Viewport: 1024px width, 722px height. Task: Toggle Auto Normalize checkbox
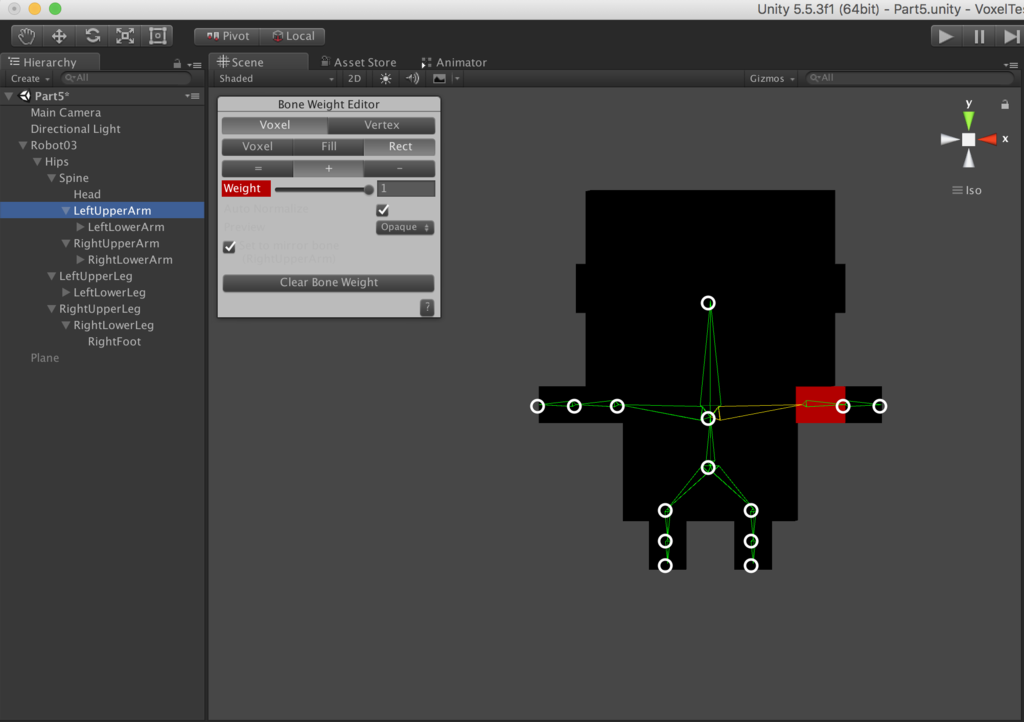pyautogui.click(x=383, y=210)
